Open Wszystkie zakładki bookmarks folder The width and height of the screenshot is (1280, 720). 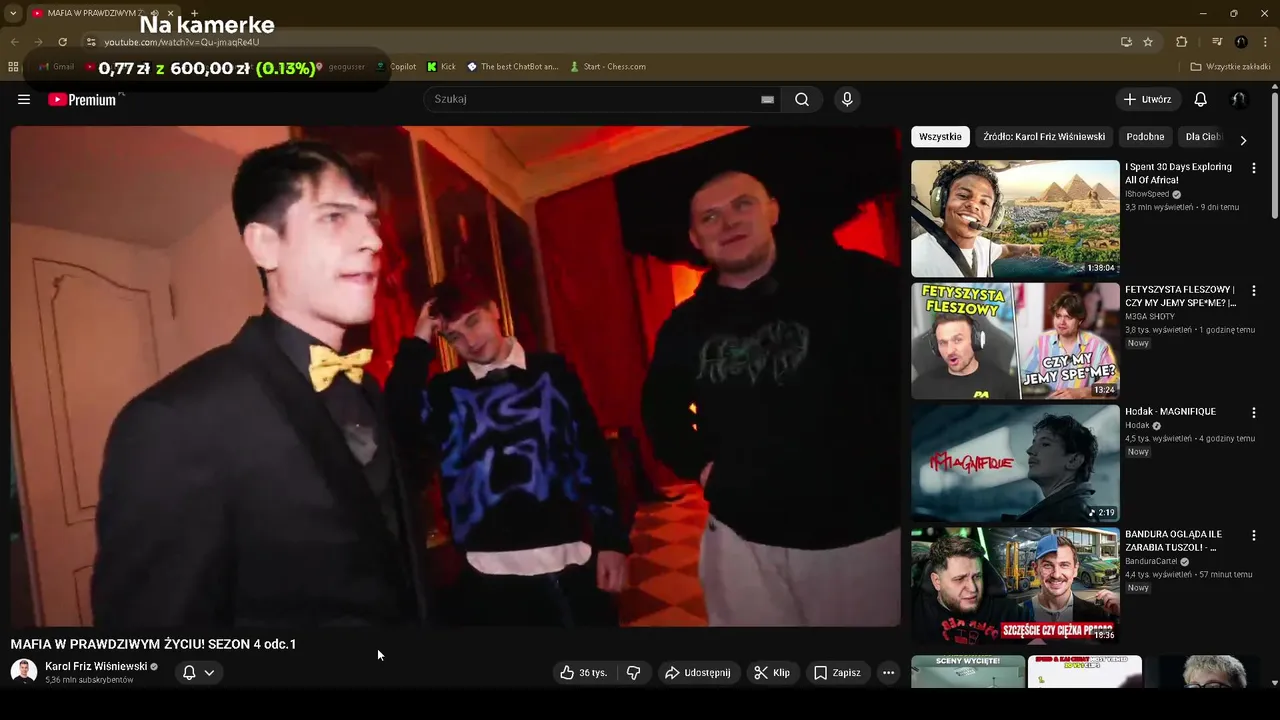[x=1231, y=67]
